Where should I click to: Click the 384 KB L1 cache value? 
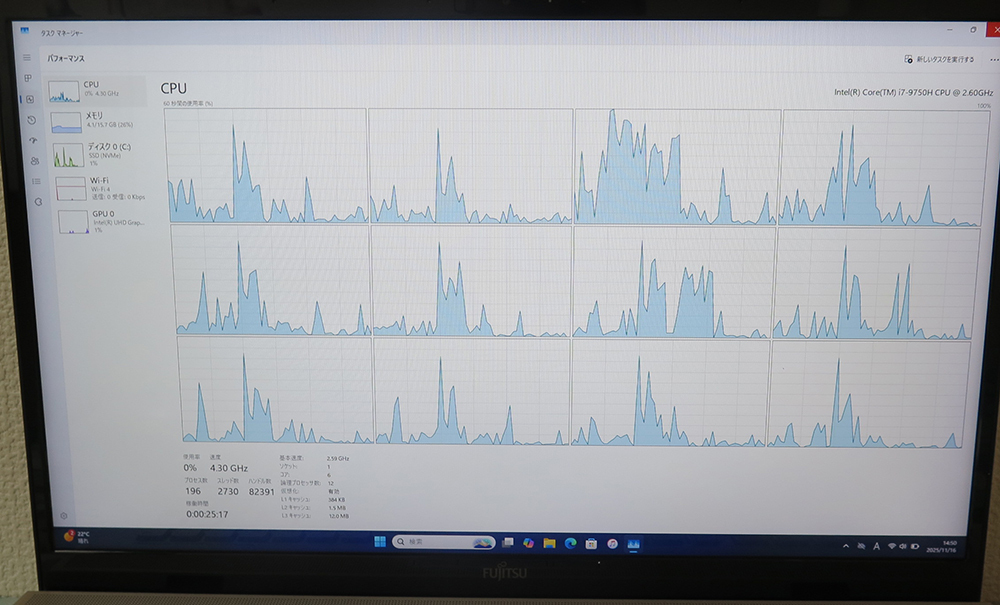(x=337, y=500)
